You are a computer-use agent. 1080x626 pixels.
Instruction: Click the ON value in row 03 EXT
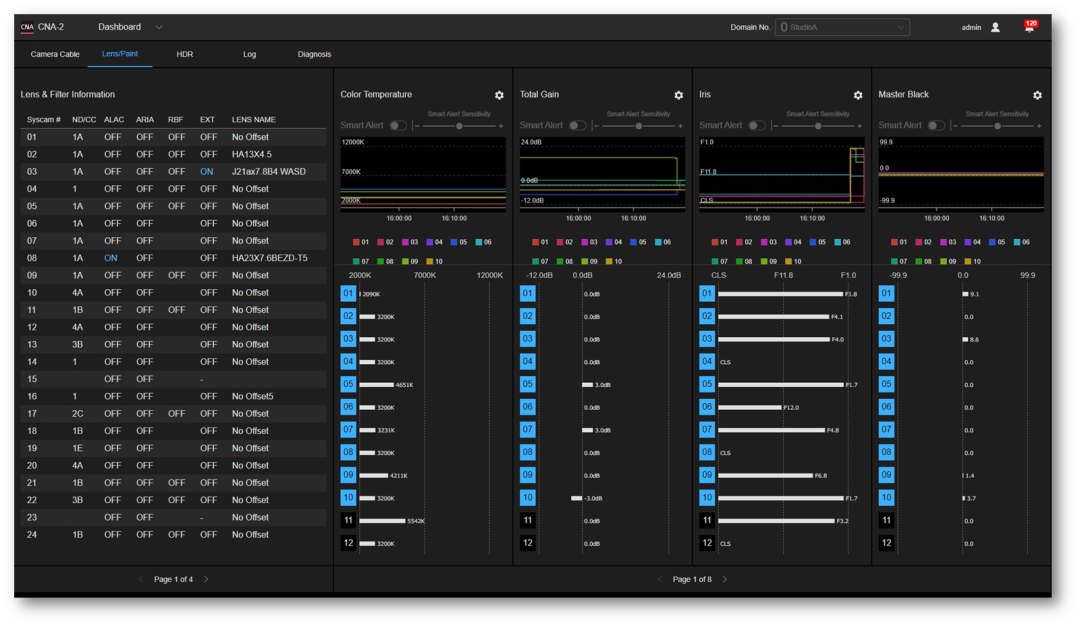pyautogui.click(x=207, y=171)
